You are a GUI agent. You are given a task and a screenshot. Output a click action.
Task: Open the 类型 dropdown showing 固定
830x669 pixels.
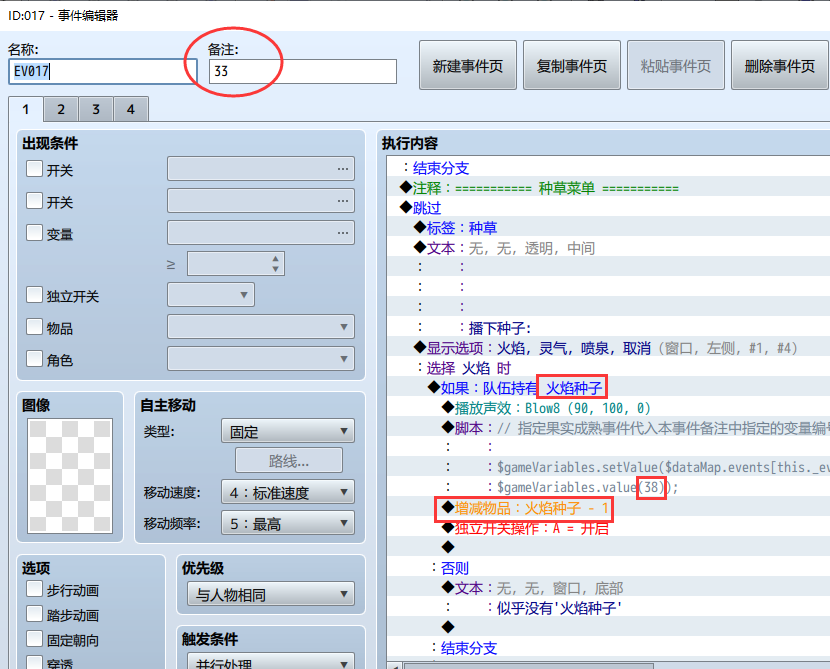(x=288, y=431)
